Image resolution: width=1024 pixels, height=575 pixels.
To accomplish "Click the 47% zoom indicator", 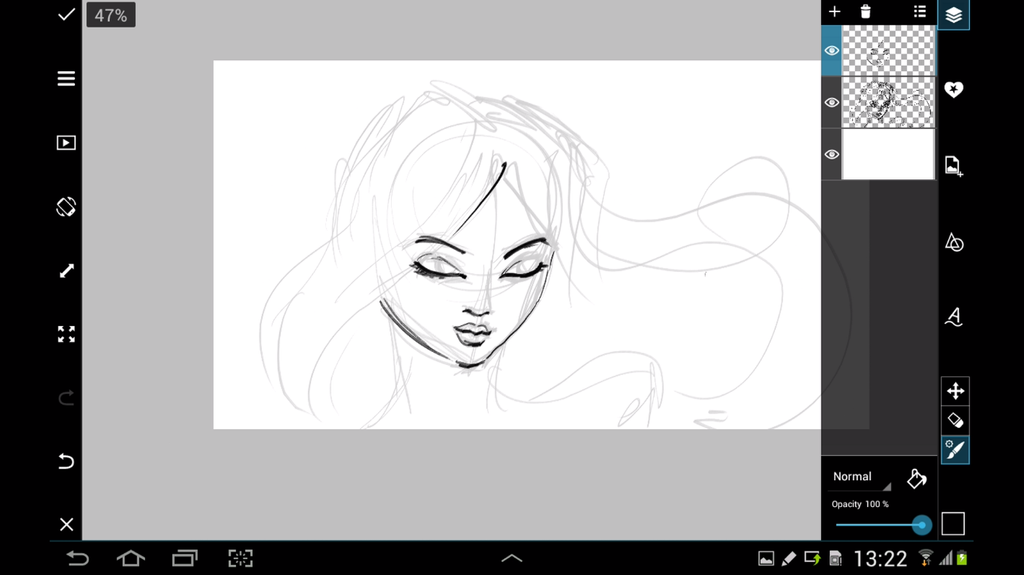I will [111, 15].
